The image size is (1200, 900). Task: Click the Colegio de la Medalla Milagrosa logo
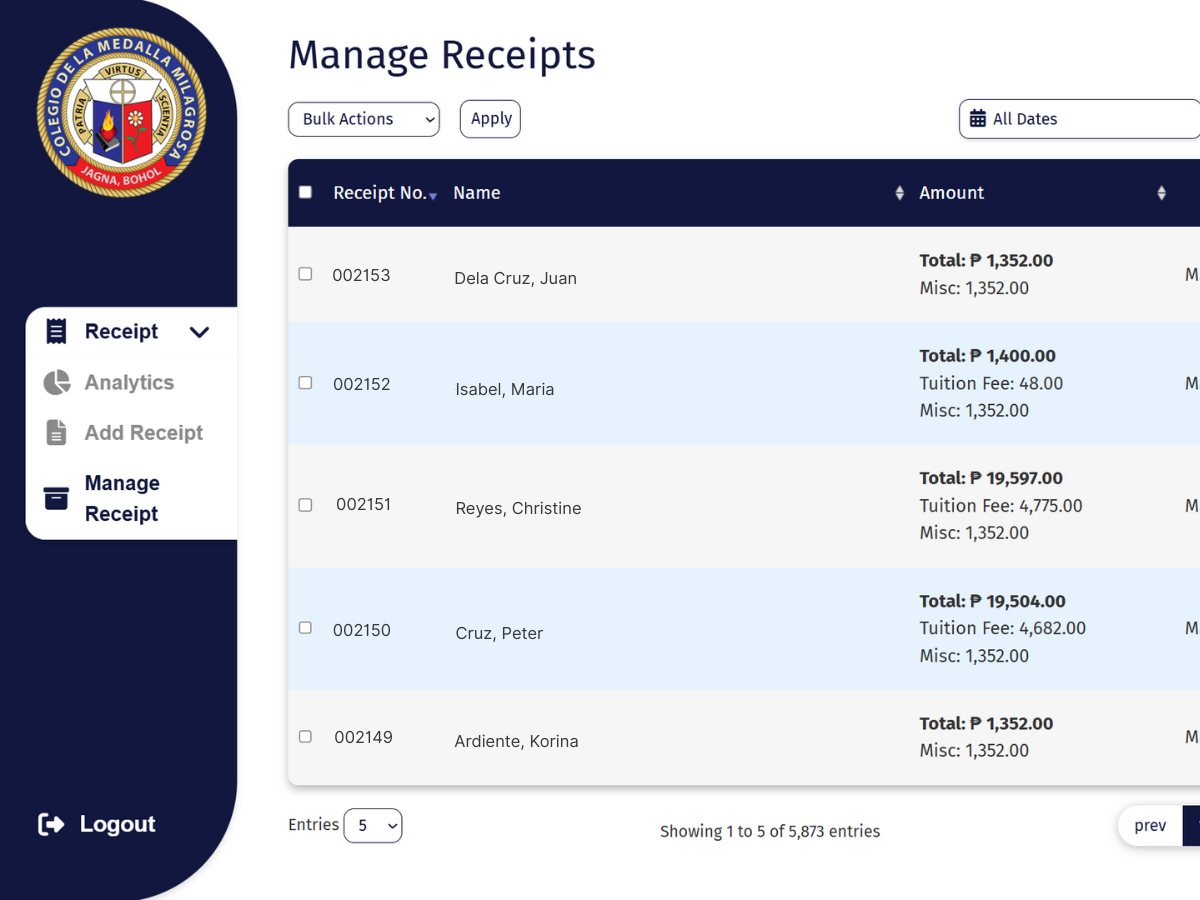coord(121,112)
